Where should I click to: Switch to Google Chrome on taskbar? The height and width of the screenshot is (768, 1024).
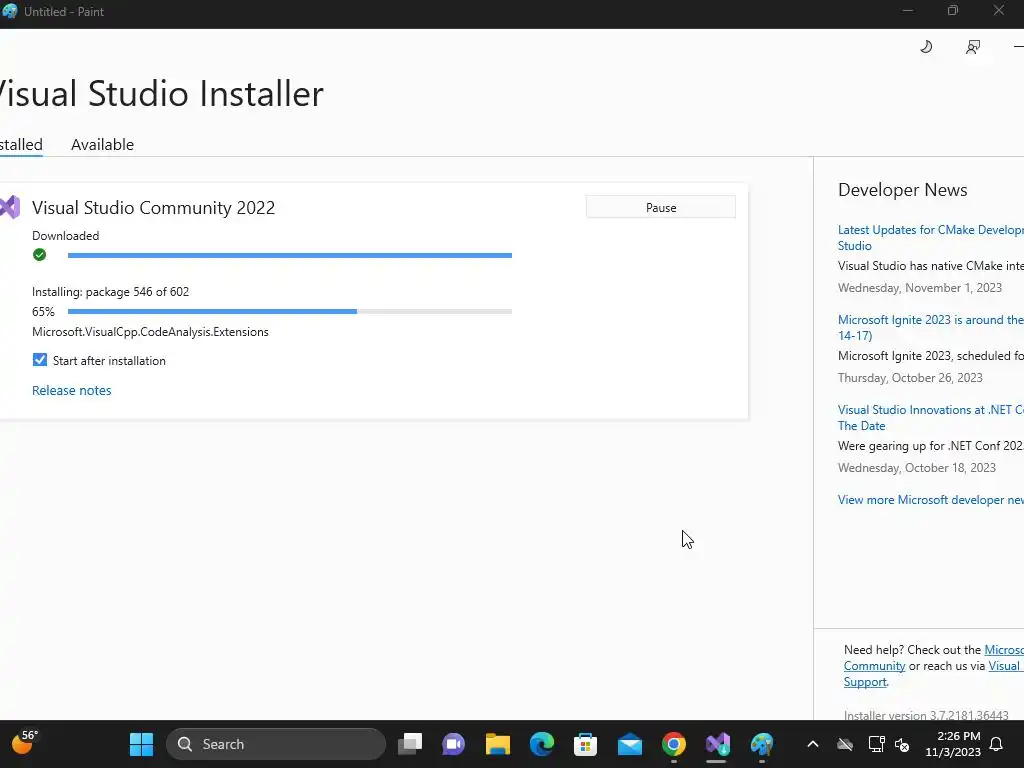[x=673, y=744]
